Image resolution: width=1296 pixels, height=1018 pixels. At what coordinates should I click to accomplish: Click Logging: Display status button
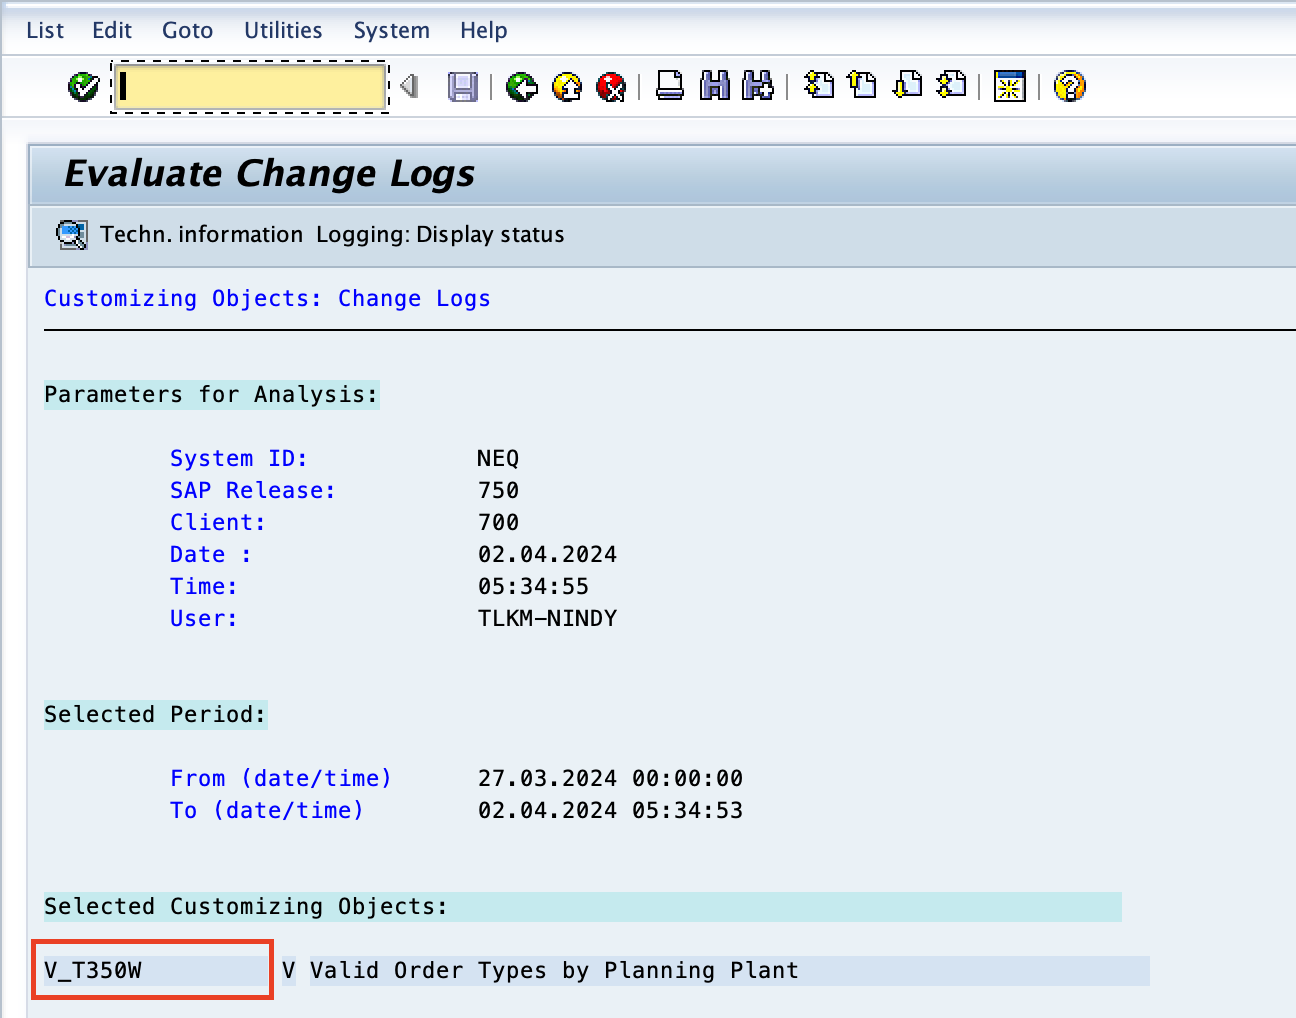[x=440, y=234]
